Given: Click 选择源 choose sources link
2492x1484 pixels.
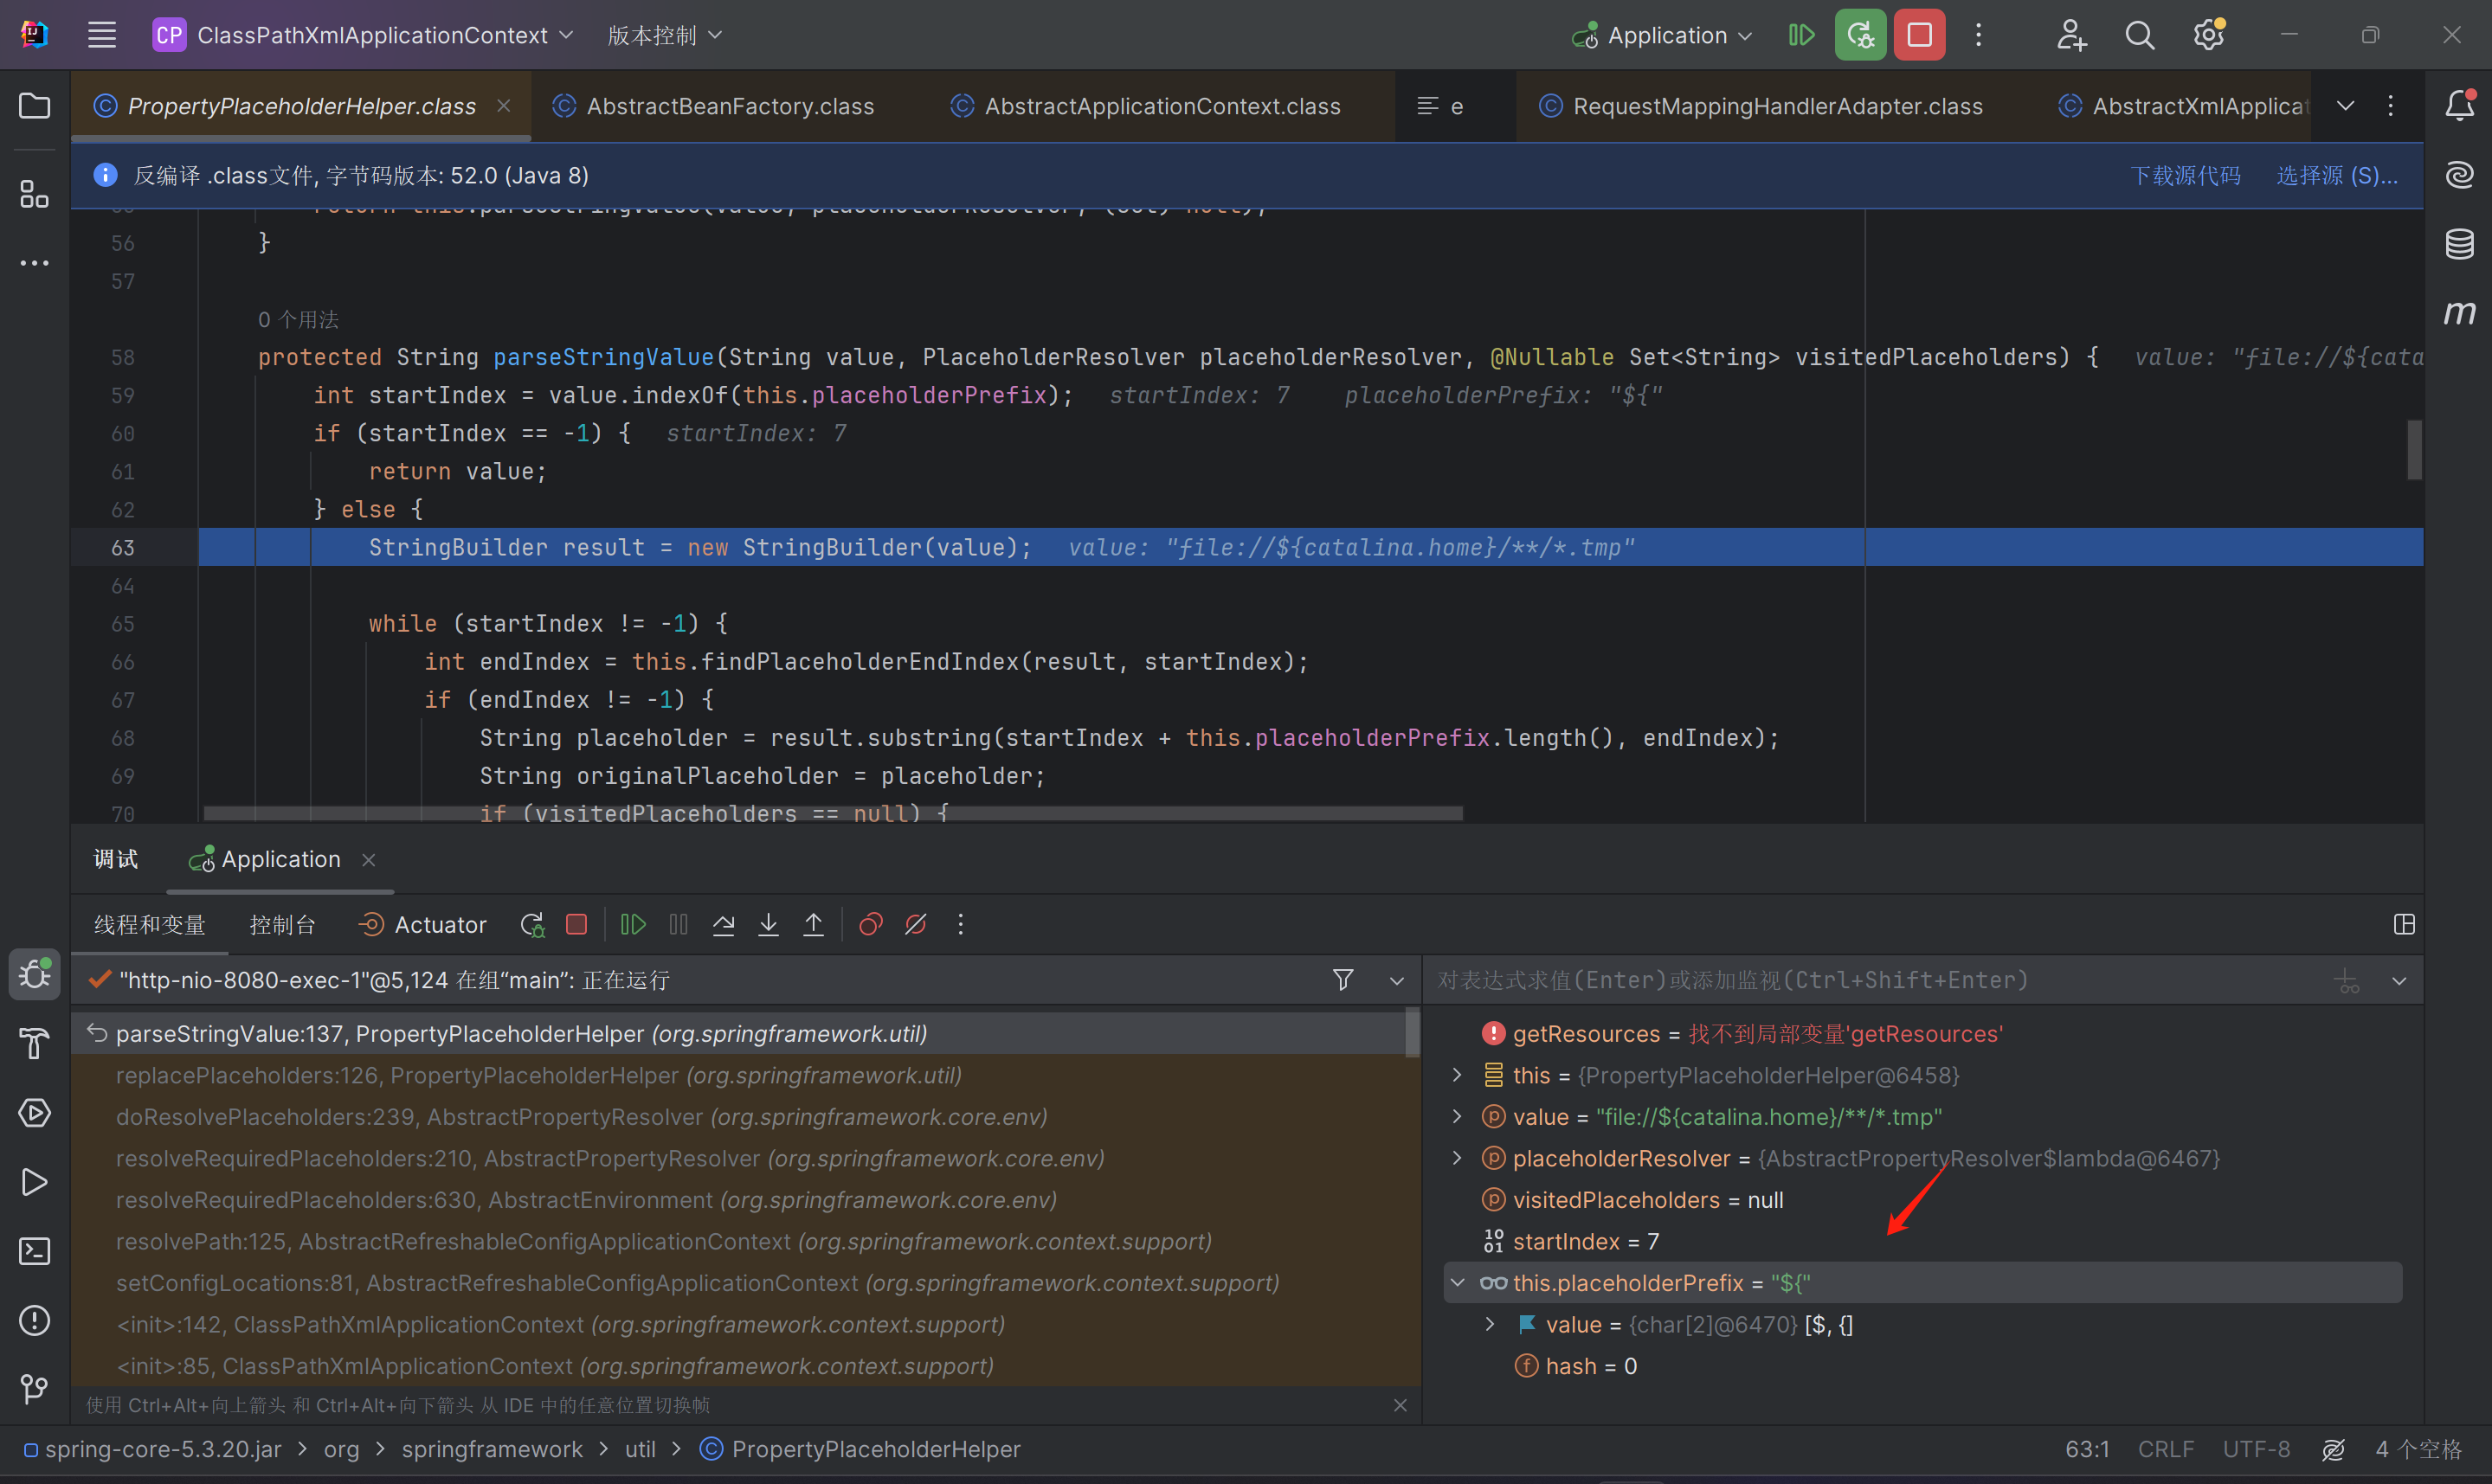Looking at the screenshot, I should (x=2336, y=176).
